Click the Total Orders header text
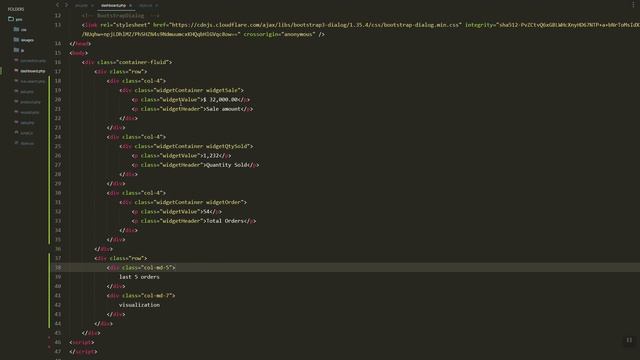 (x=225, y=221)
